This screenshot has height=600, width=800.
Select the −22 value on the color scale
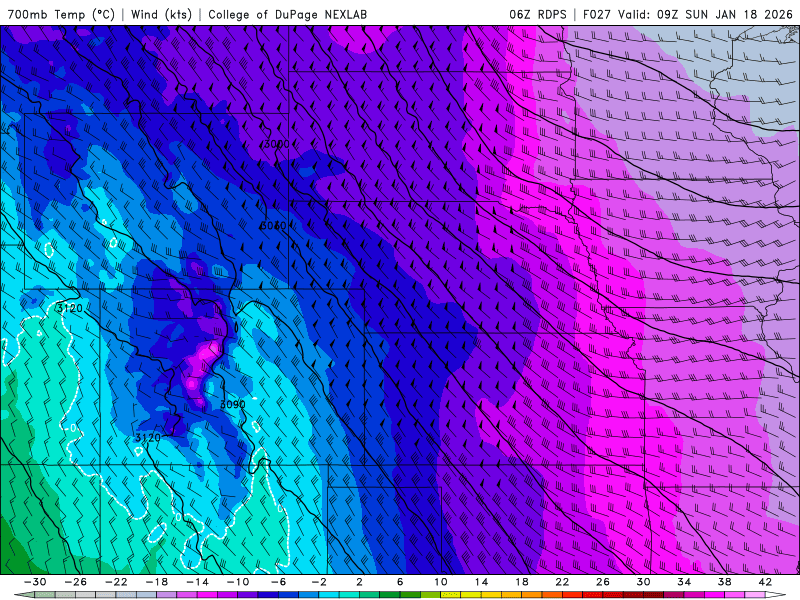coord(116,582)
